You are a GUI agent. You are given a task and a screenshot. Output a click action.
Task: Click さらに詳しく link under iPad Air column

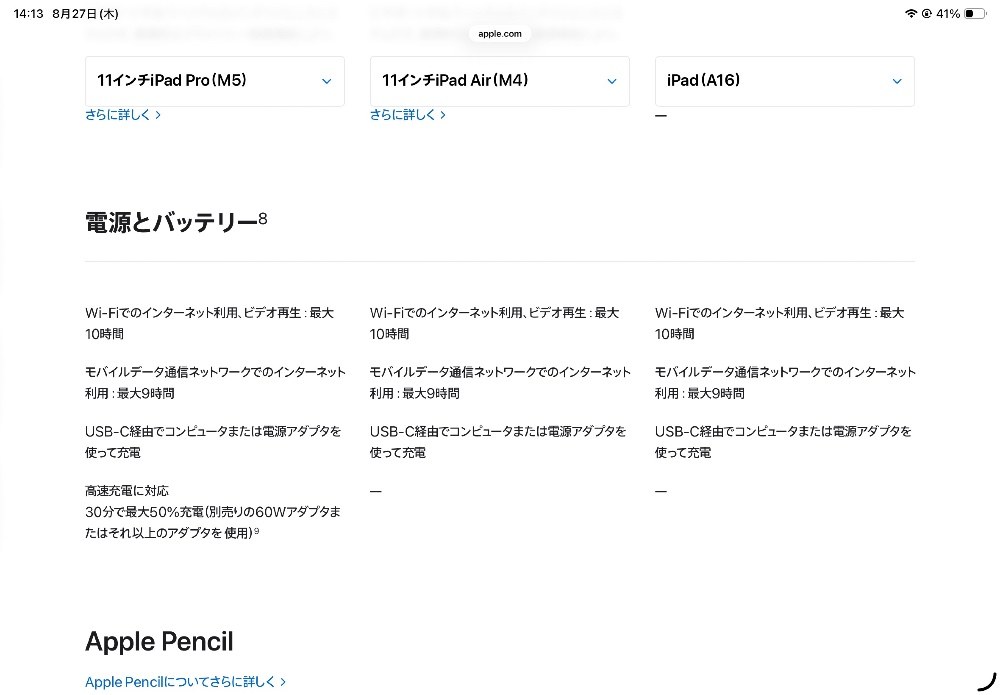point(408,115)
